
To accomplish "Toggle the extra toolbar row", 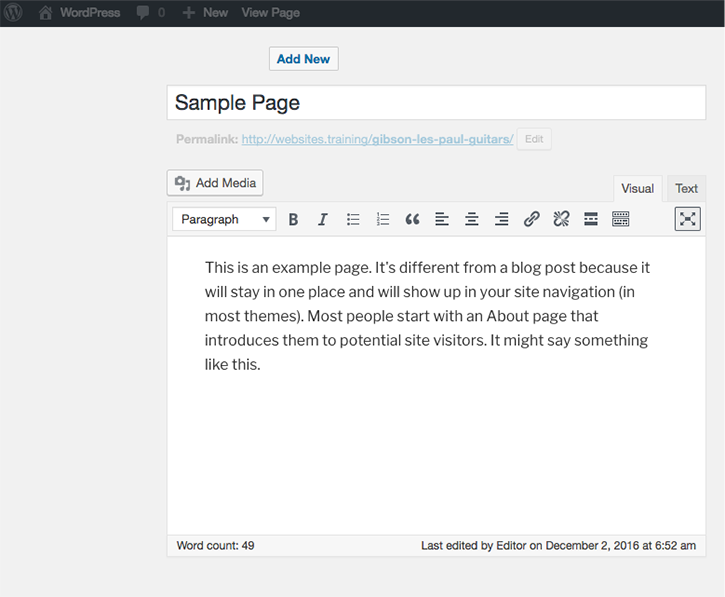I will pos(620,220).
